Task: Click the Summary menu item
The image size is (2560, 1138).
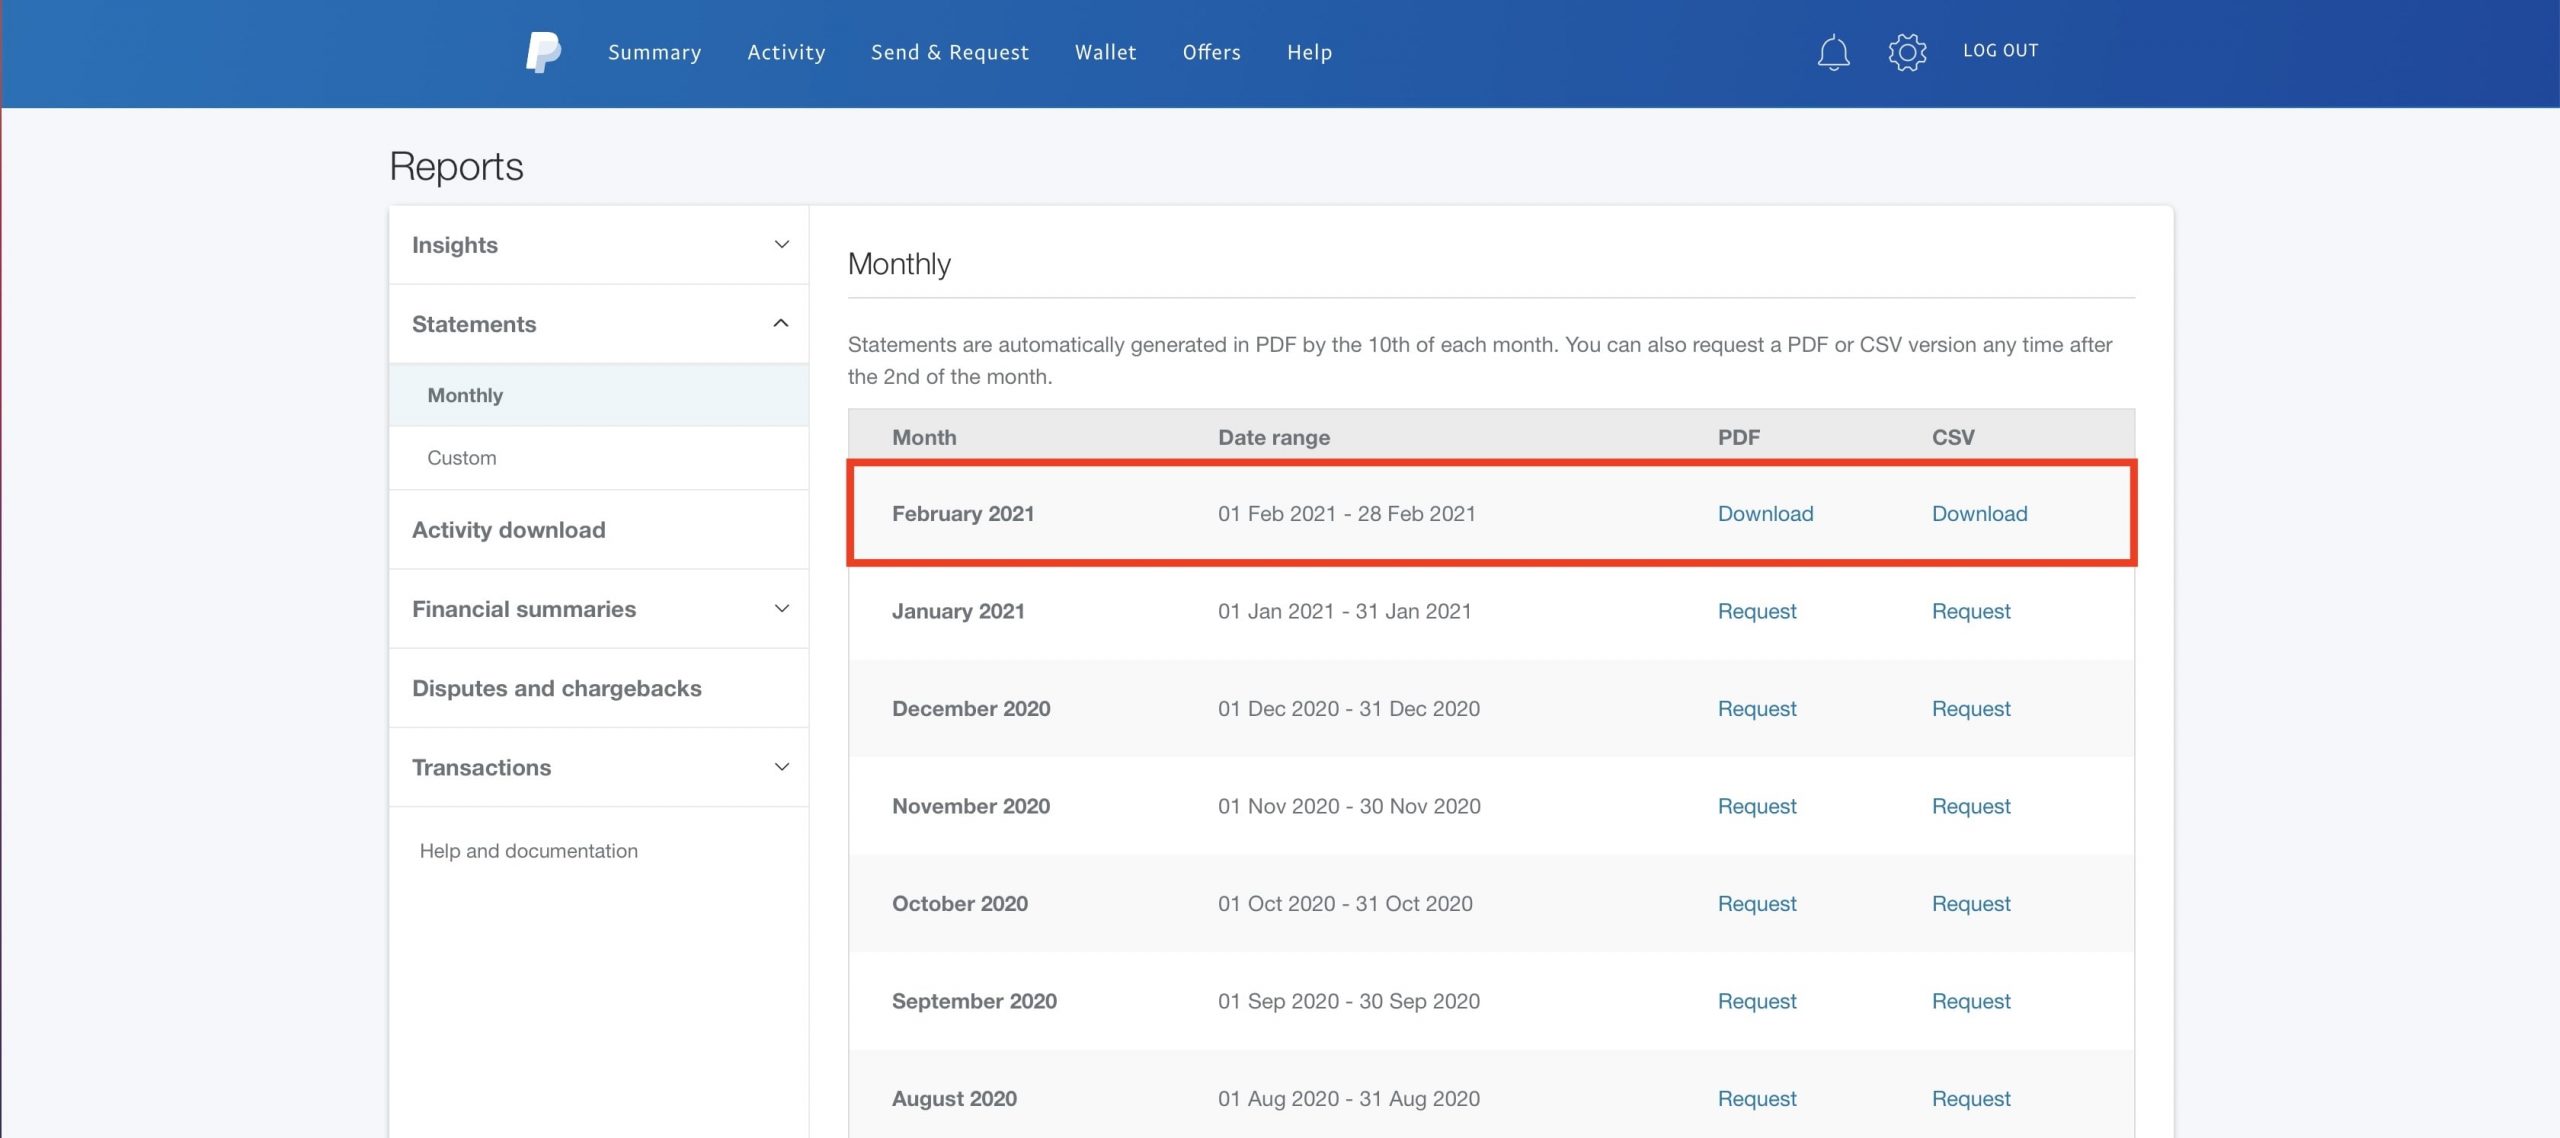Action: click(x=654, y=52)
